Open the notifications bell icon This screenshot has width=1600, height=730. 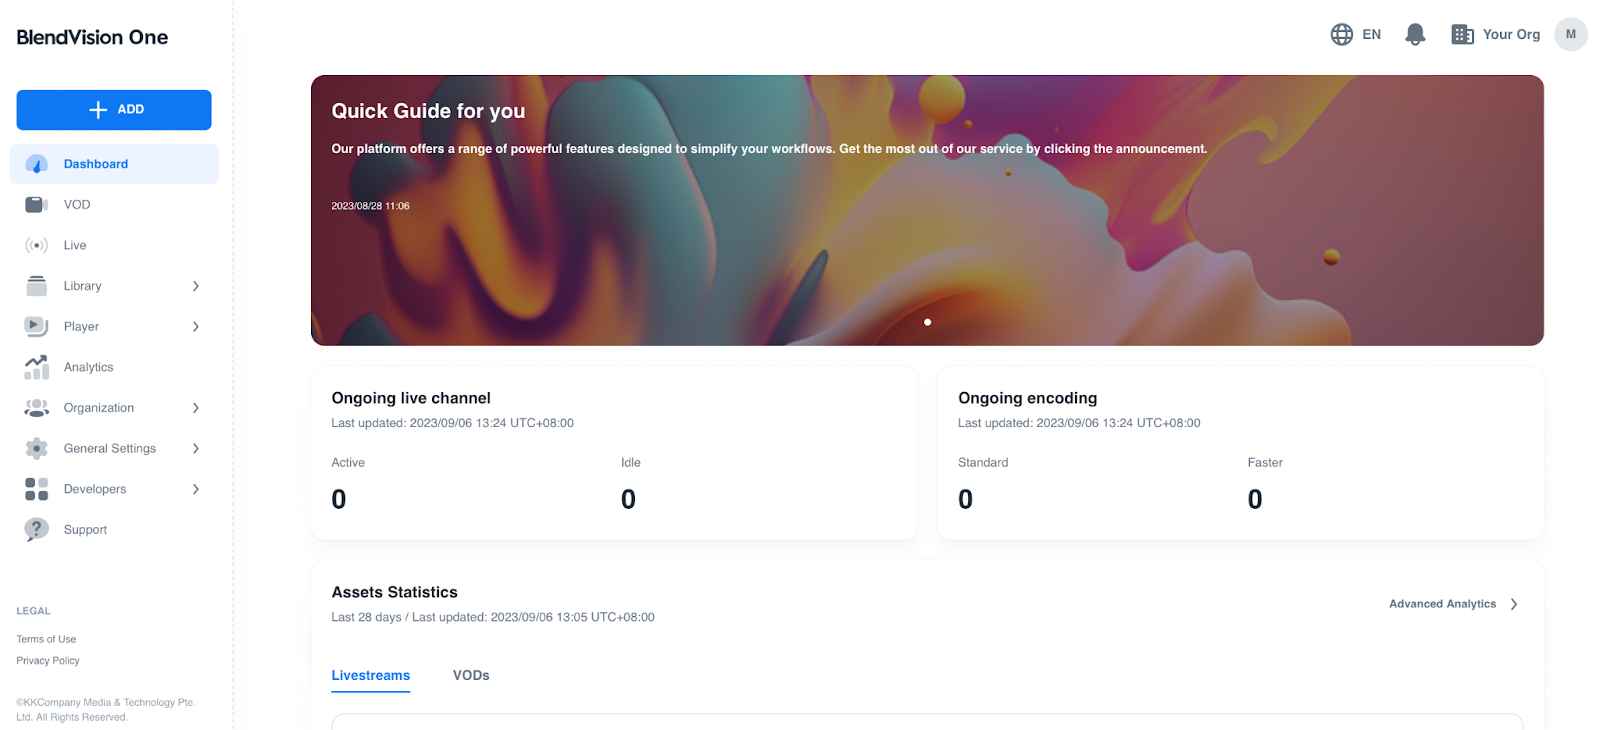click(1415, 35)
